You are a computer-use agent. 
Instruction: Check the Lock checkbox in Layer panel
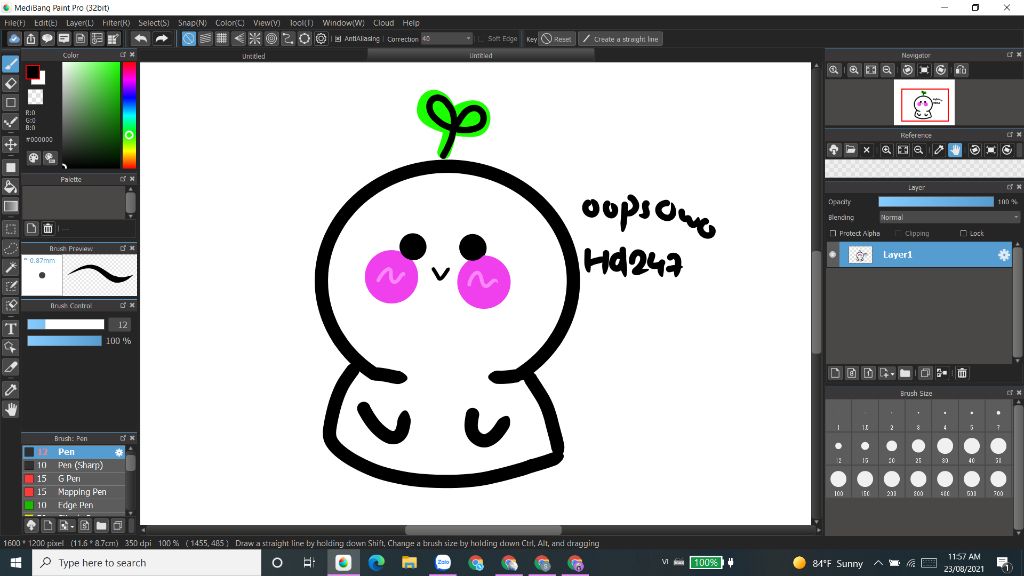coord(963,233)
